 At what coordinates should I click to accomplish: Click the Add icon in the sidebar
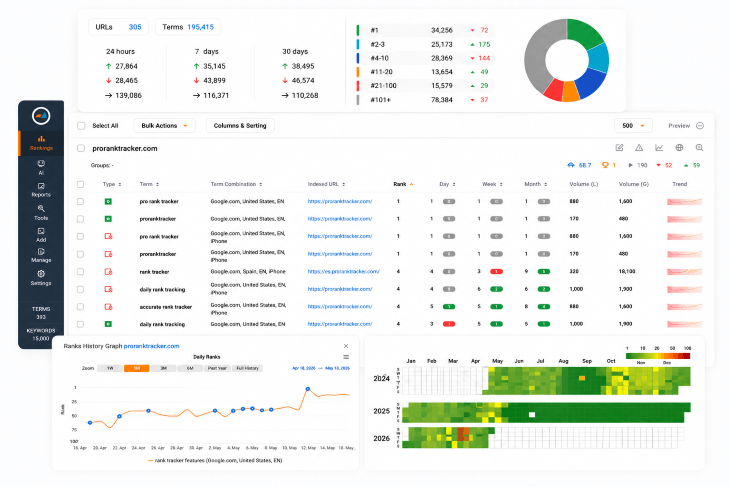[41, 231]
